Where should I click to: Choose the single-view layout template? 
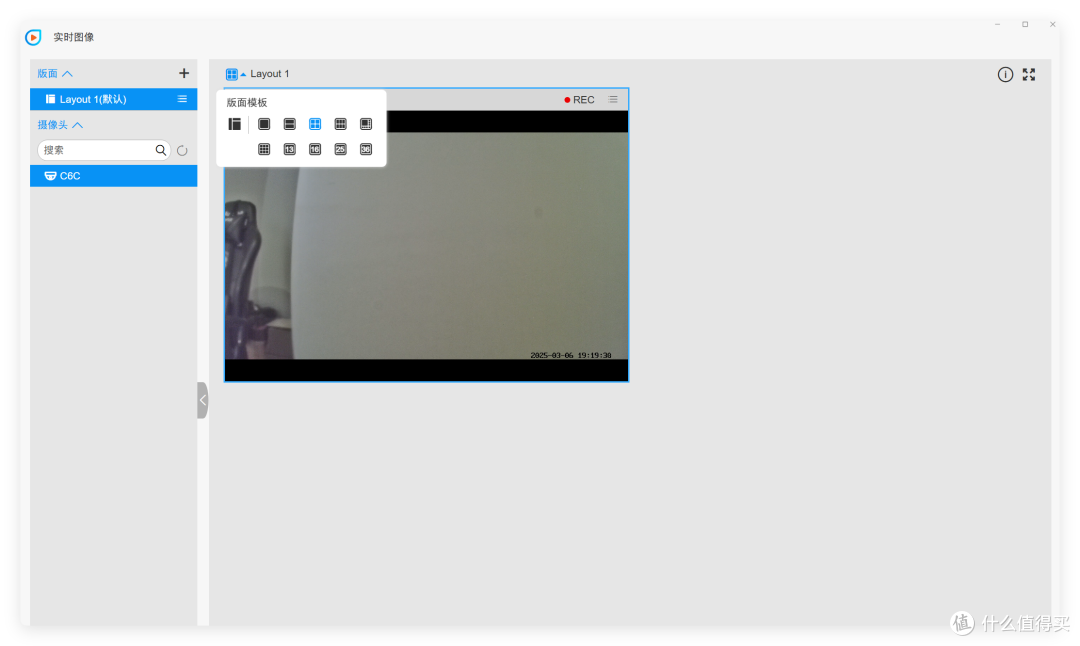pos(264,124)
